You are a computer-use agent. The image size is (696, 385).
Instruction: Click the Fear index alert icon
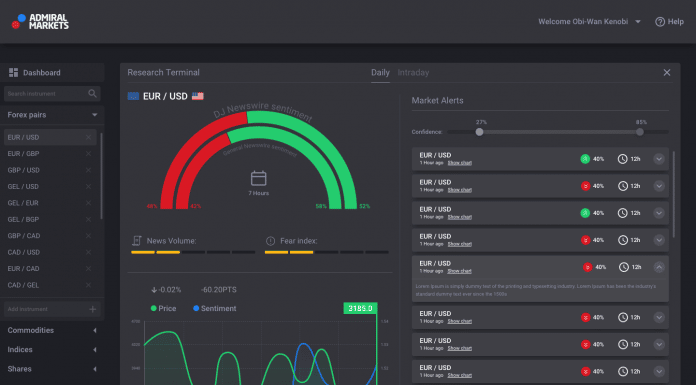pyautogui.click(x=270, y=241)
